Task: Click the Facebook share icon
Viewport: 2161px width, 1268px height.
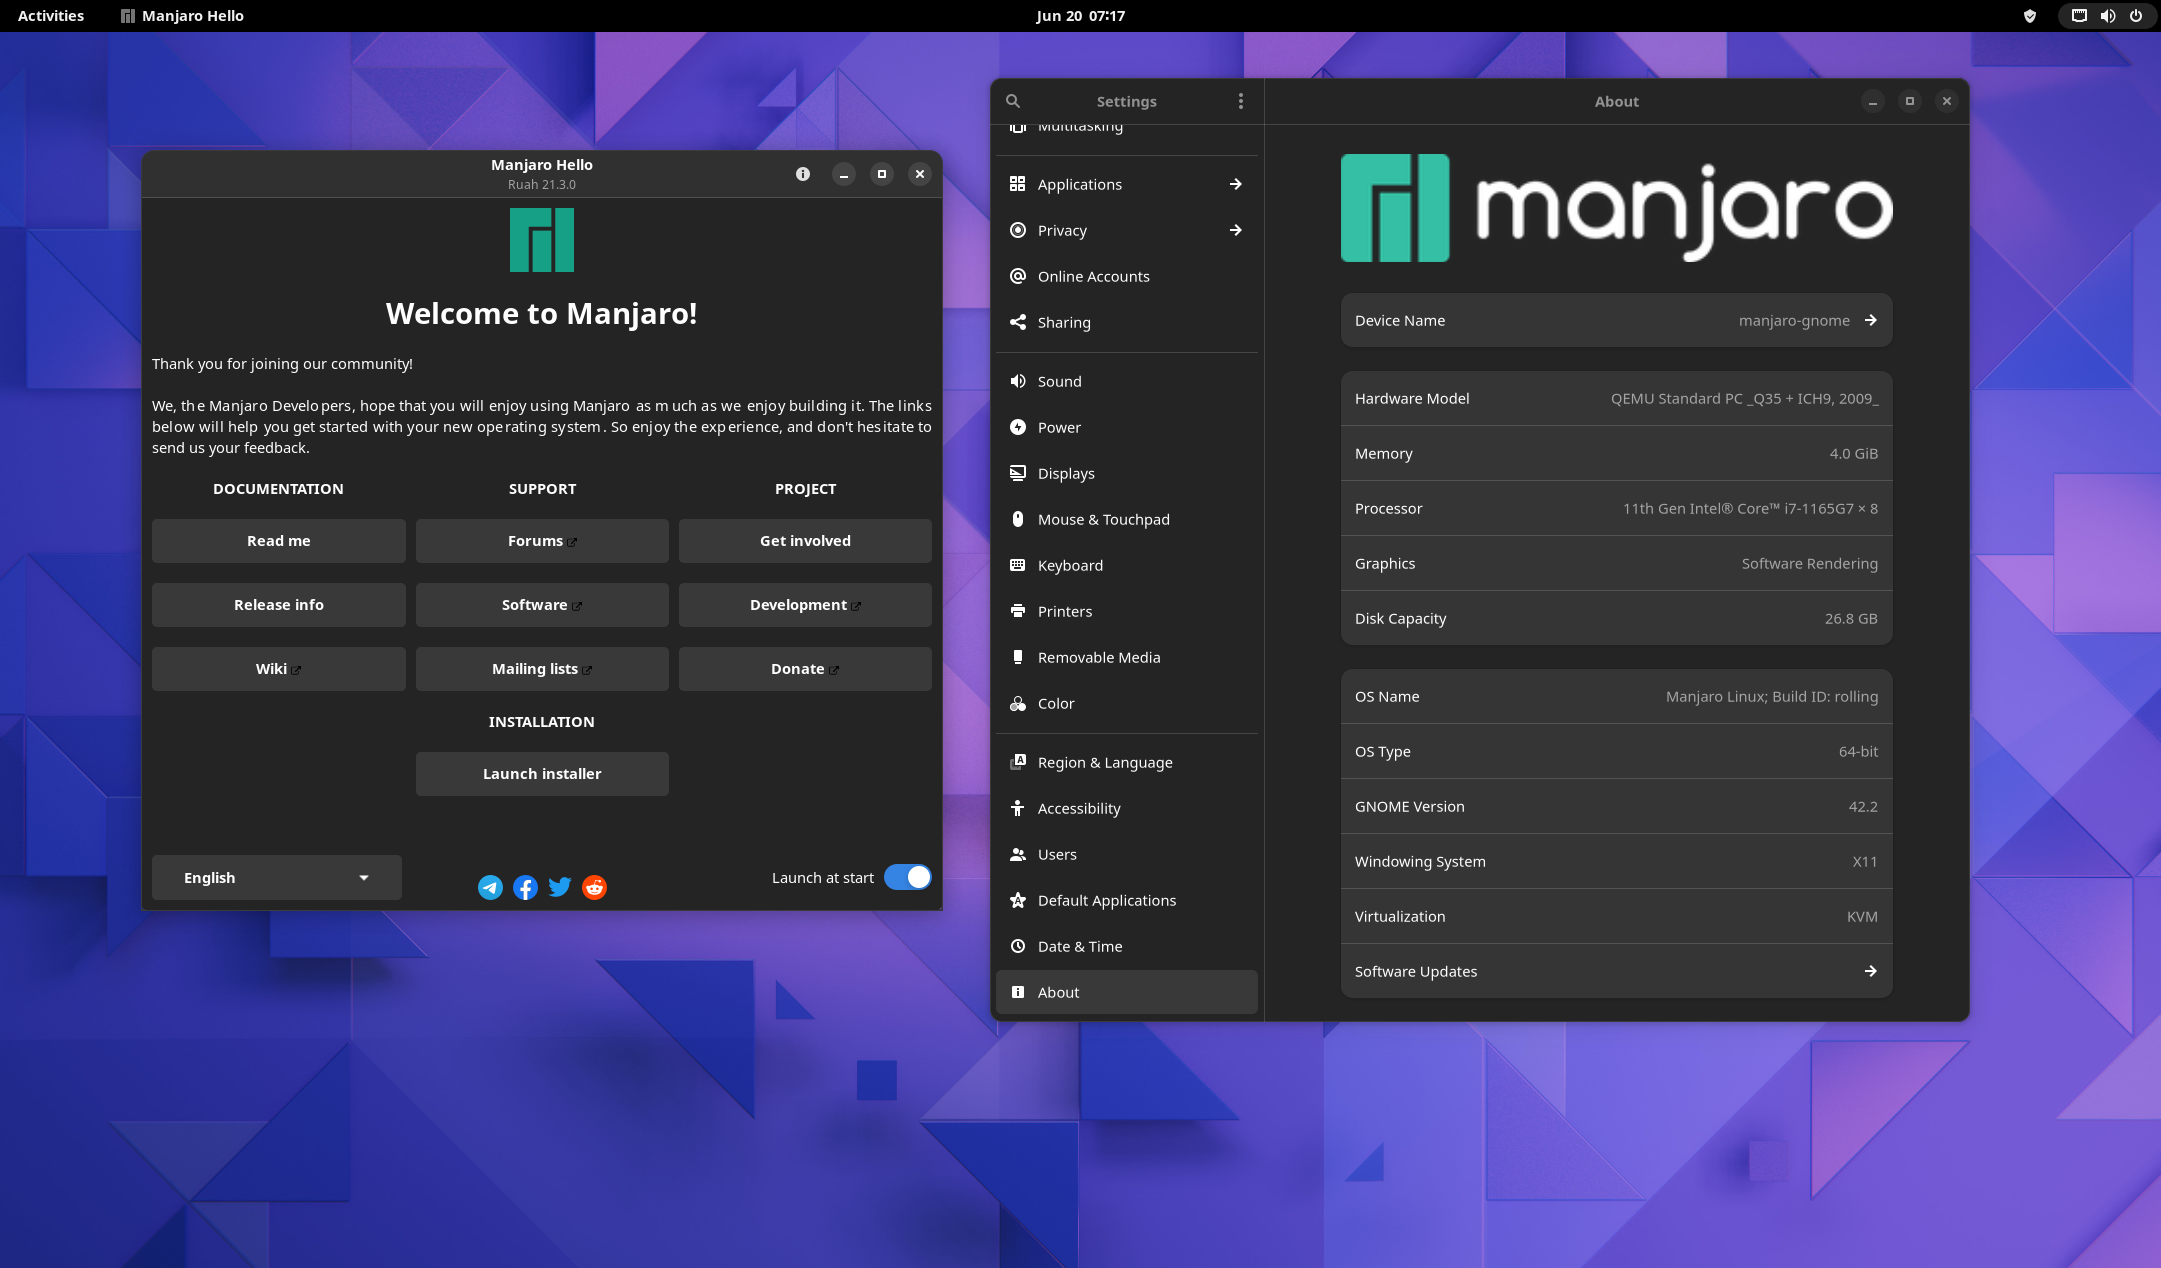Action: pos(525,886)
